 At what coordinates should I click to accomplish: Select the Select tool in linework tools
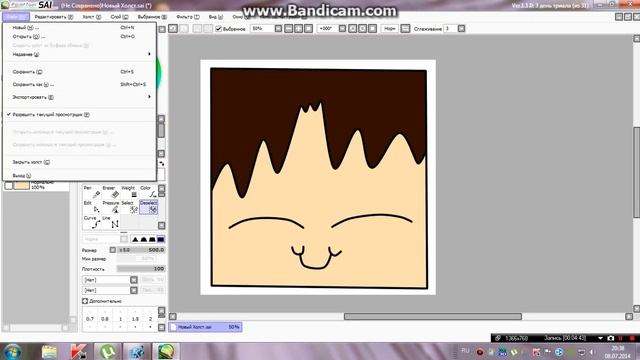pos(129,207)
